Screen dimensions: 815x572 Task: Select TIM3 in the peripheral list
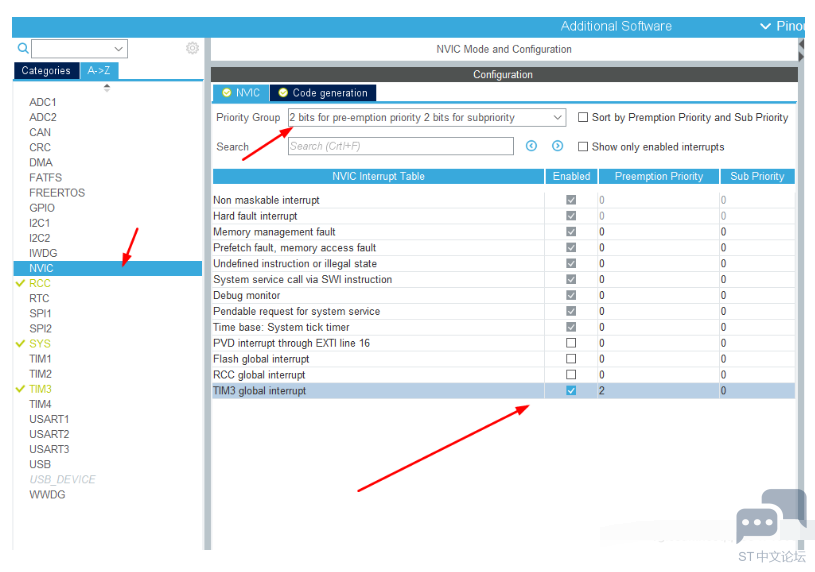click(40, 389)
